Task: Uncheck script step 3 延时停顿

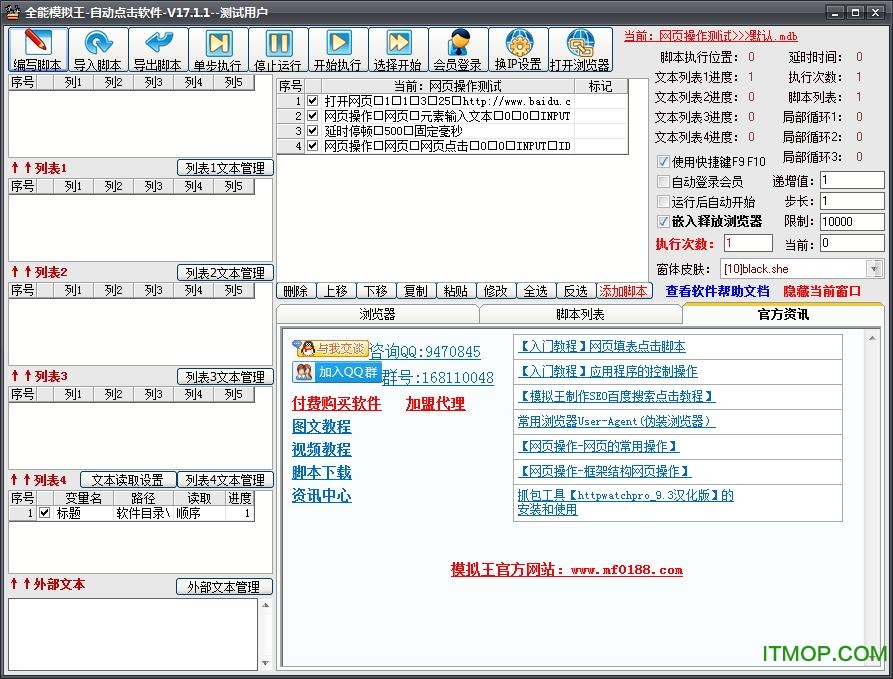Action: coord(312,130)
